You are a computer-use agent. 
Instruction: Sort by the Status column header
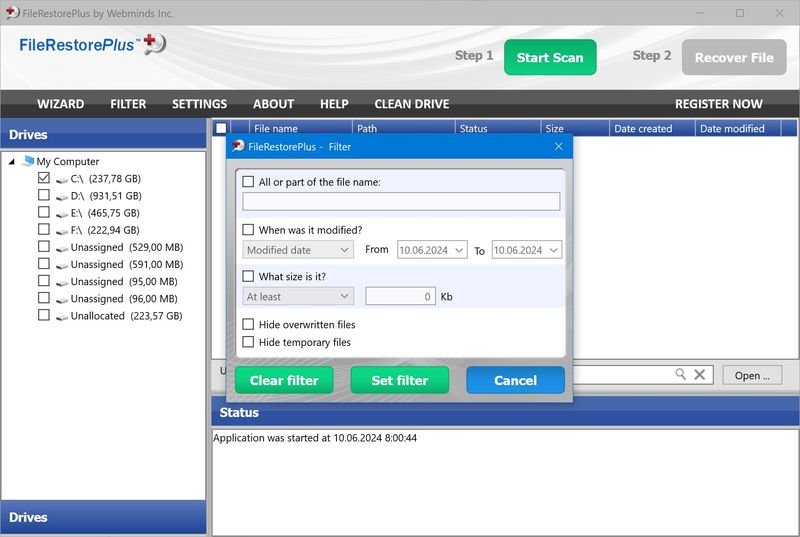(498, 128)
